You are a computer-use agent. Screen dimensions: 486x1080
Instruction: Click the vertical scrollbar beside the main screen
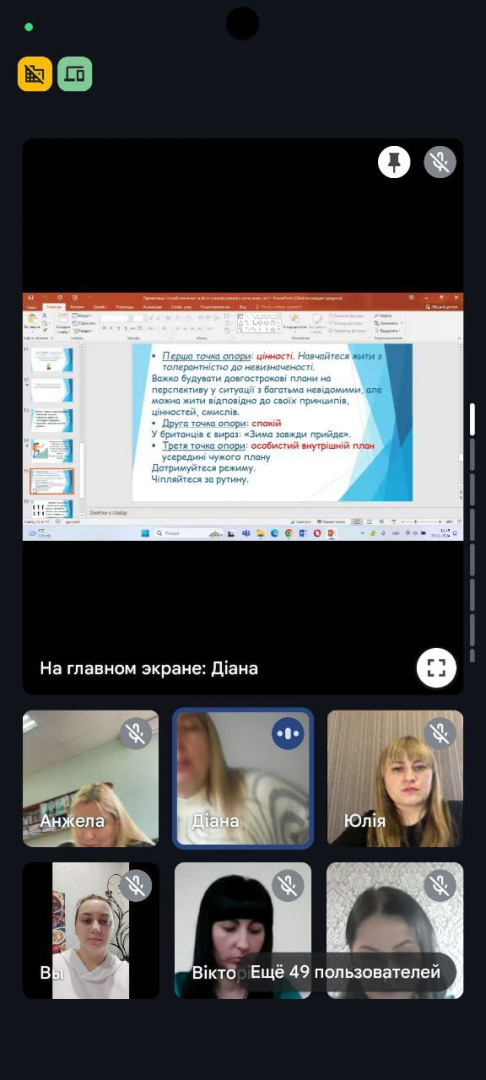(472, 532)
